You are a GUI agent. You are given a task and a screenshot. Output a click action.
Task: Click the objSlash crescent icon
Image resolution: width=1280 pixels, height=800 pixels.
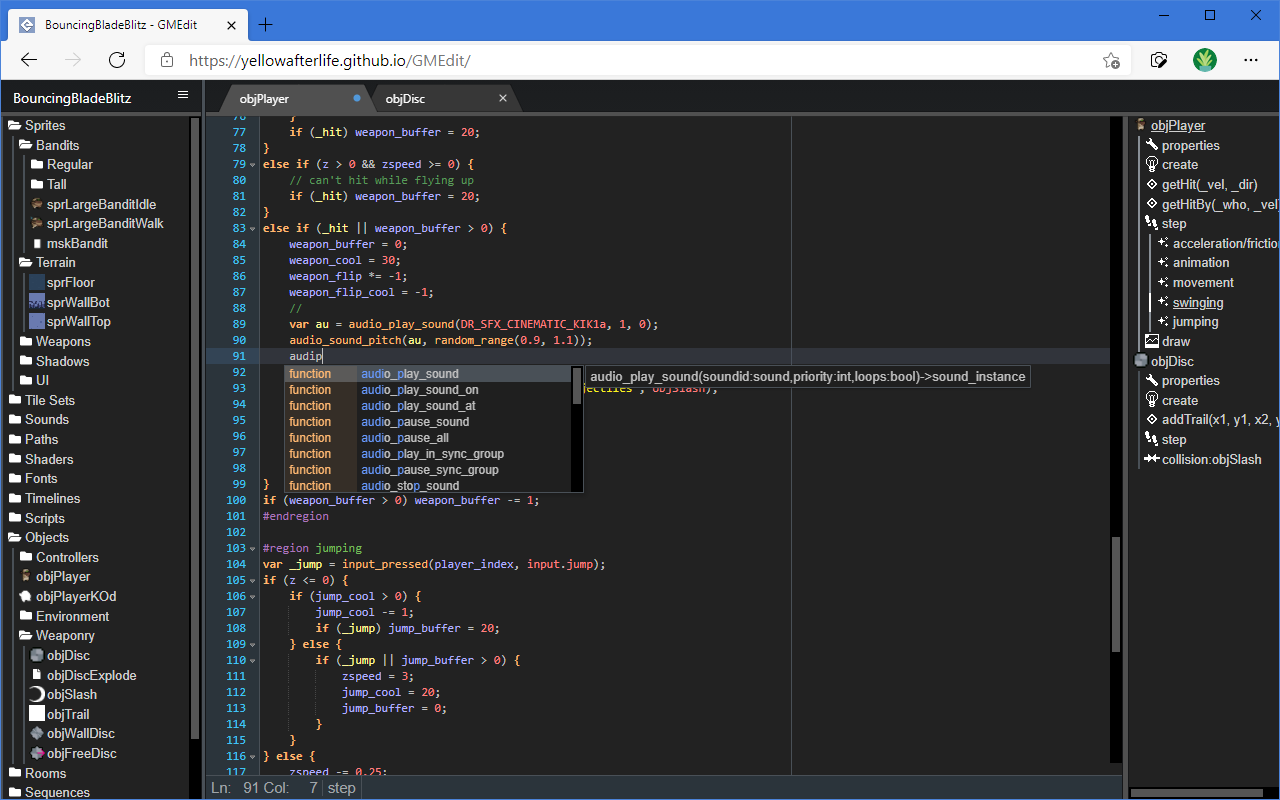click(x=37, y=695)
